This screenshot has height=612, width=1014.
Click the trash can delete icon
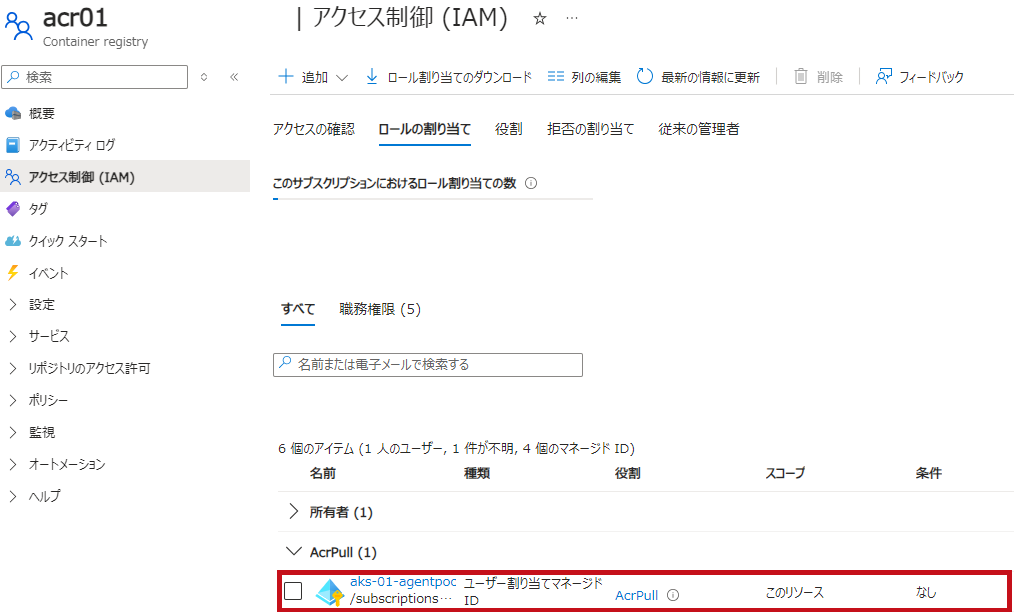point(801,76)
